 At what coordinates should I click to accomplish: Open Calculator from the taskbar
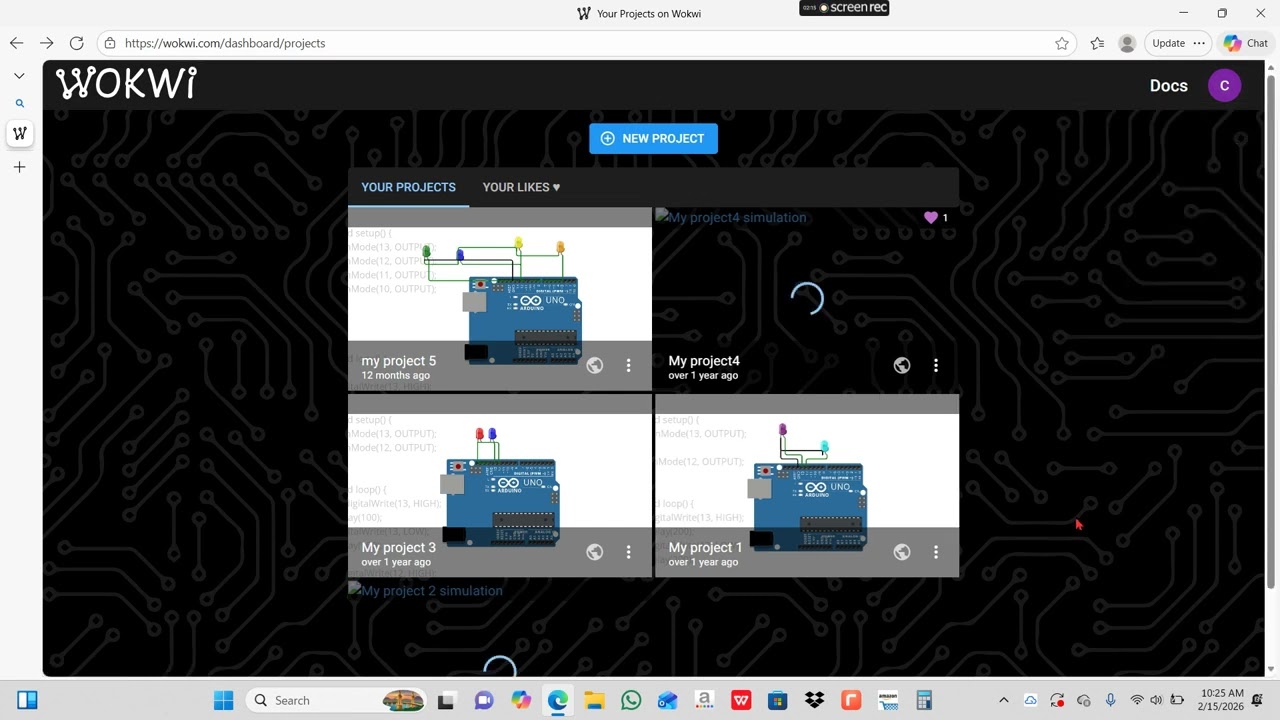point(924,700)
